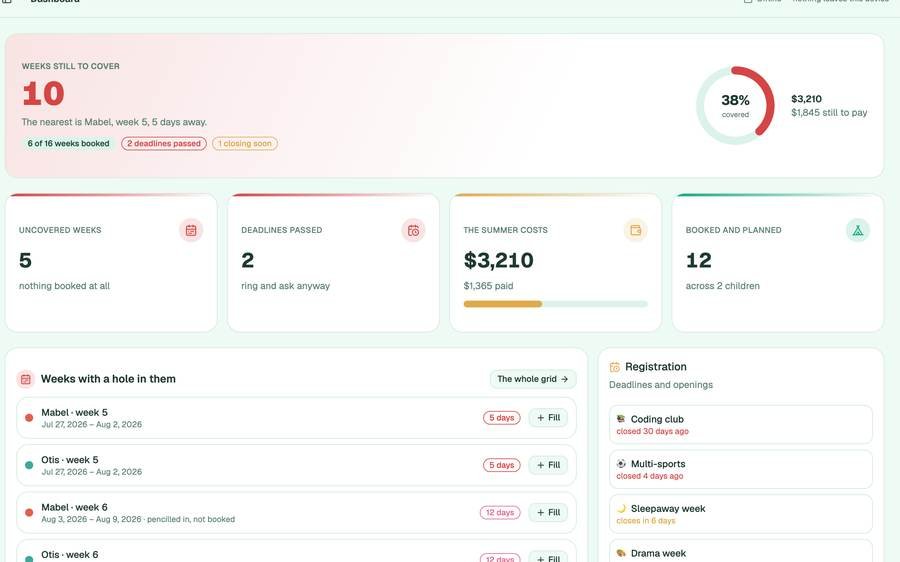Click the Deadlines Passed clock-calendar icon
The image size is (900, 562).
413,230
